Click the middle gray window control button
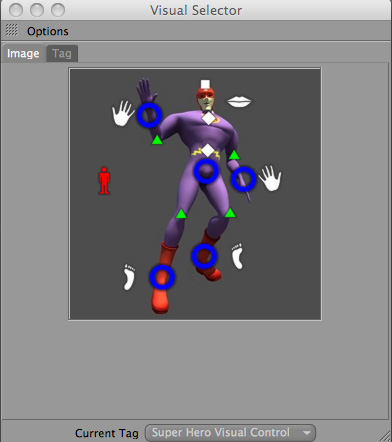This screenshot has width=392, height=442. click(x=37, y=10)
